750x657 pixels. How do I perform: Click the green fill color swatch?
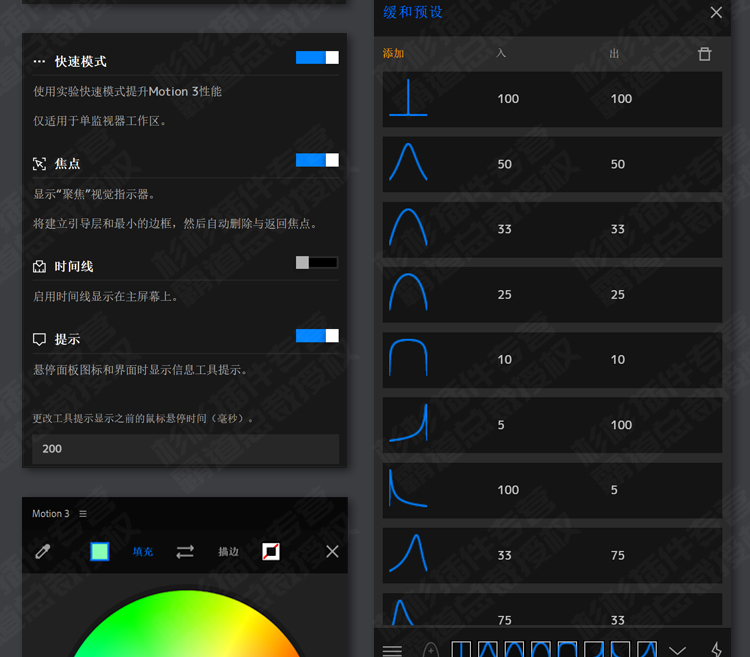click(x=99, y=551)
